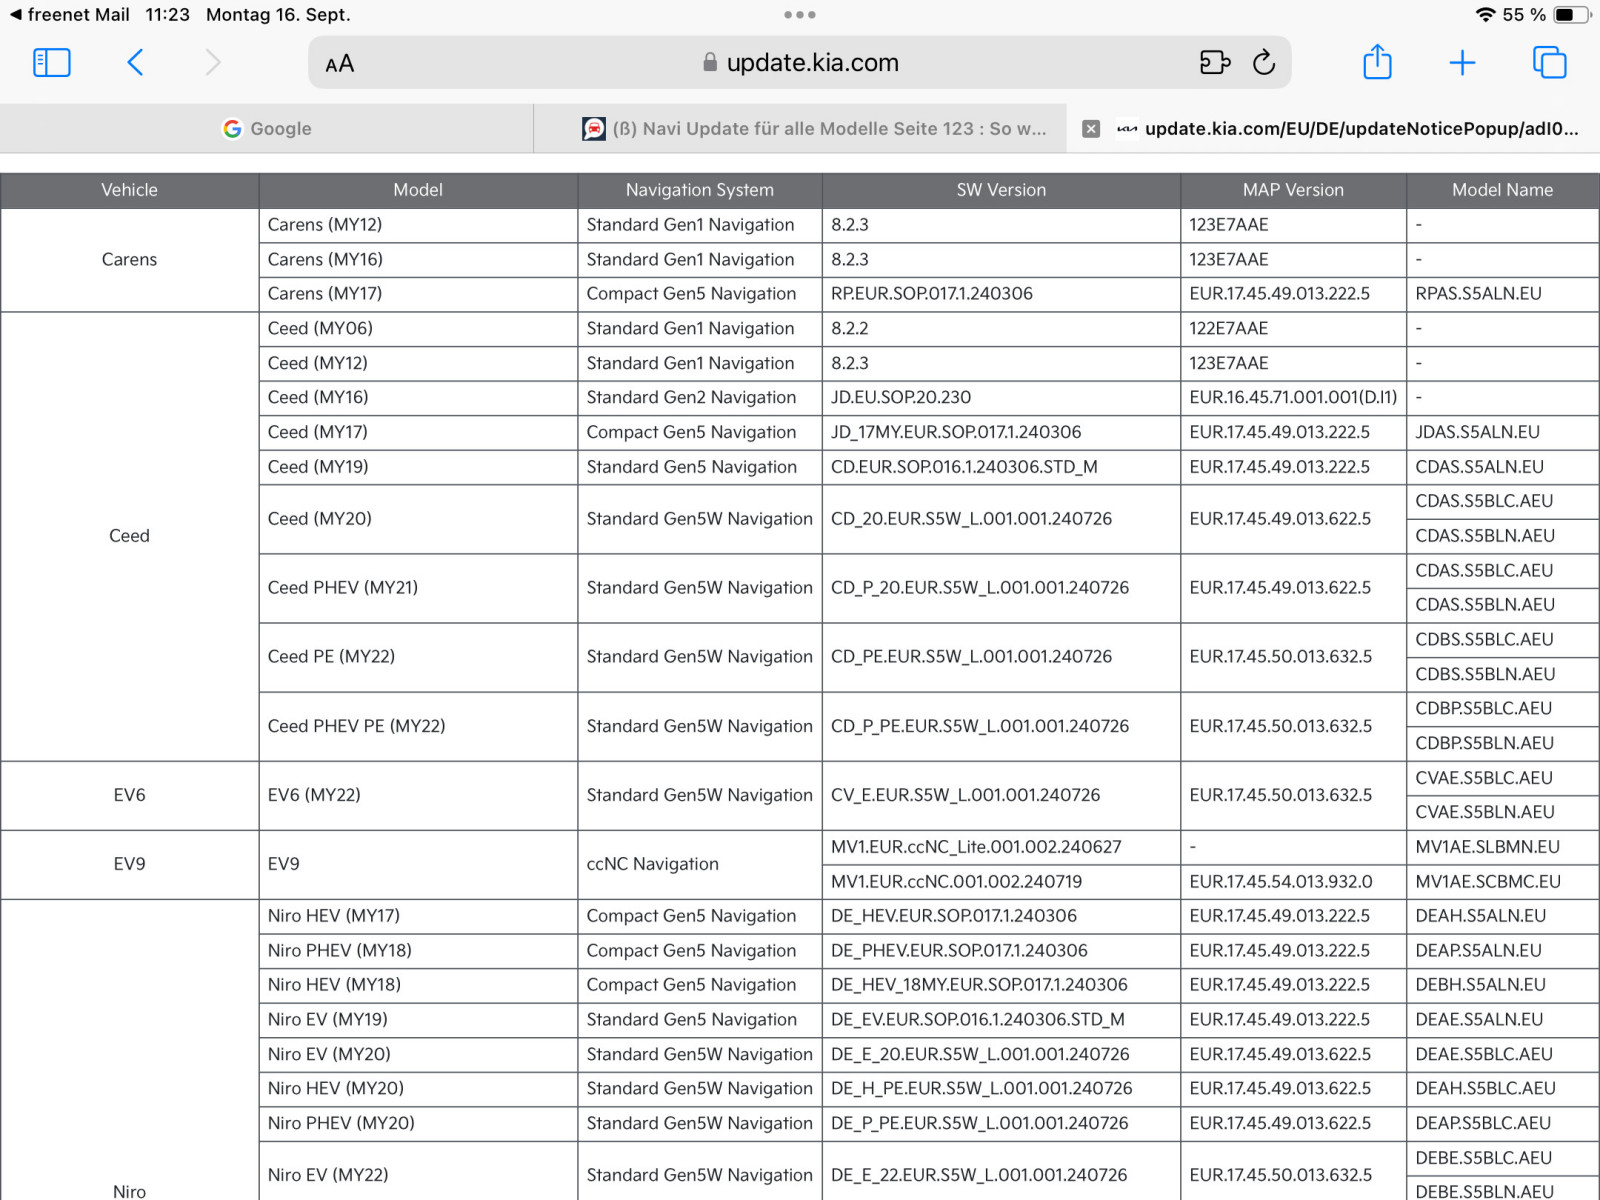Select CV_E.EUR.S5W_L.001.001.240726 version

tap(1001, 796)
